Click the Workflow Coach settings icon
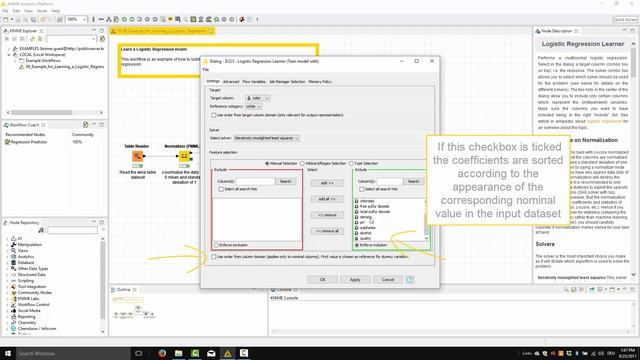Image resolution: width=640 pixels, height=360 pixels. click(85, 124)
